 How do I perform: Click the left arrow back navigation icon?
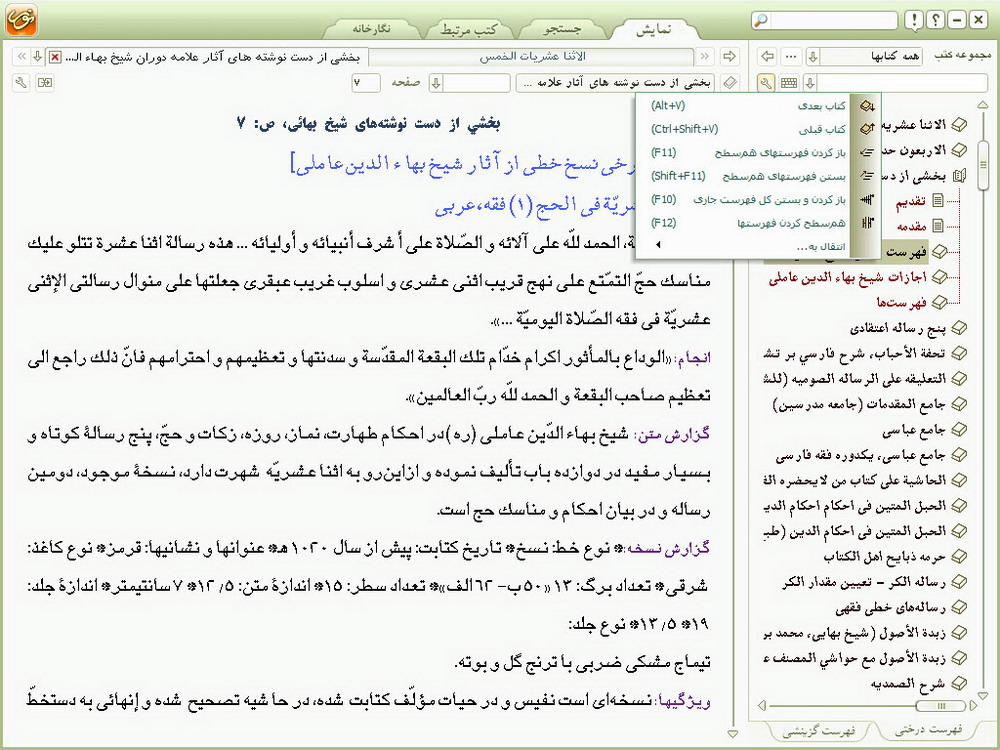point(768,56)
